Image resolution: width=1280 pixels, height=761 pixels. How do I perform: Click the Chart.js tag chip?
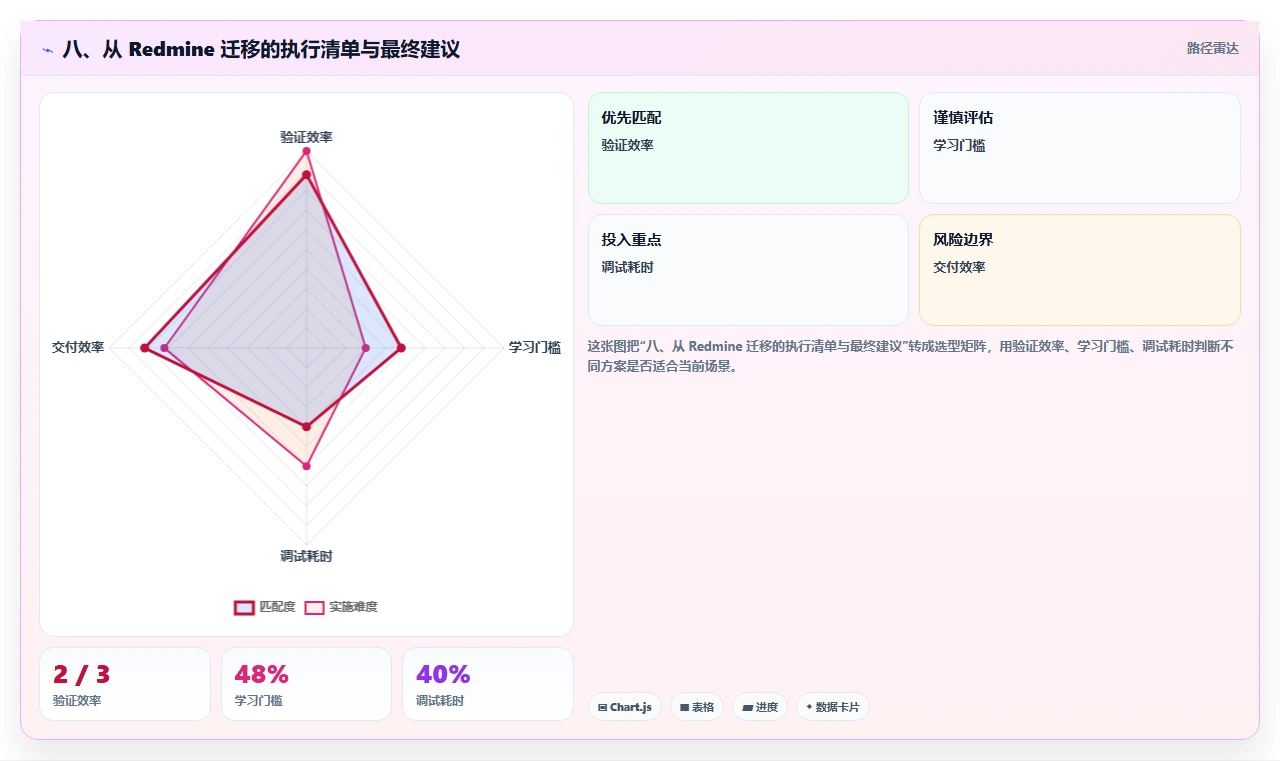(624, 707)
